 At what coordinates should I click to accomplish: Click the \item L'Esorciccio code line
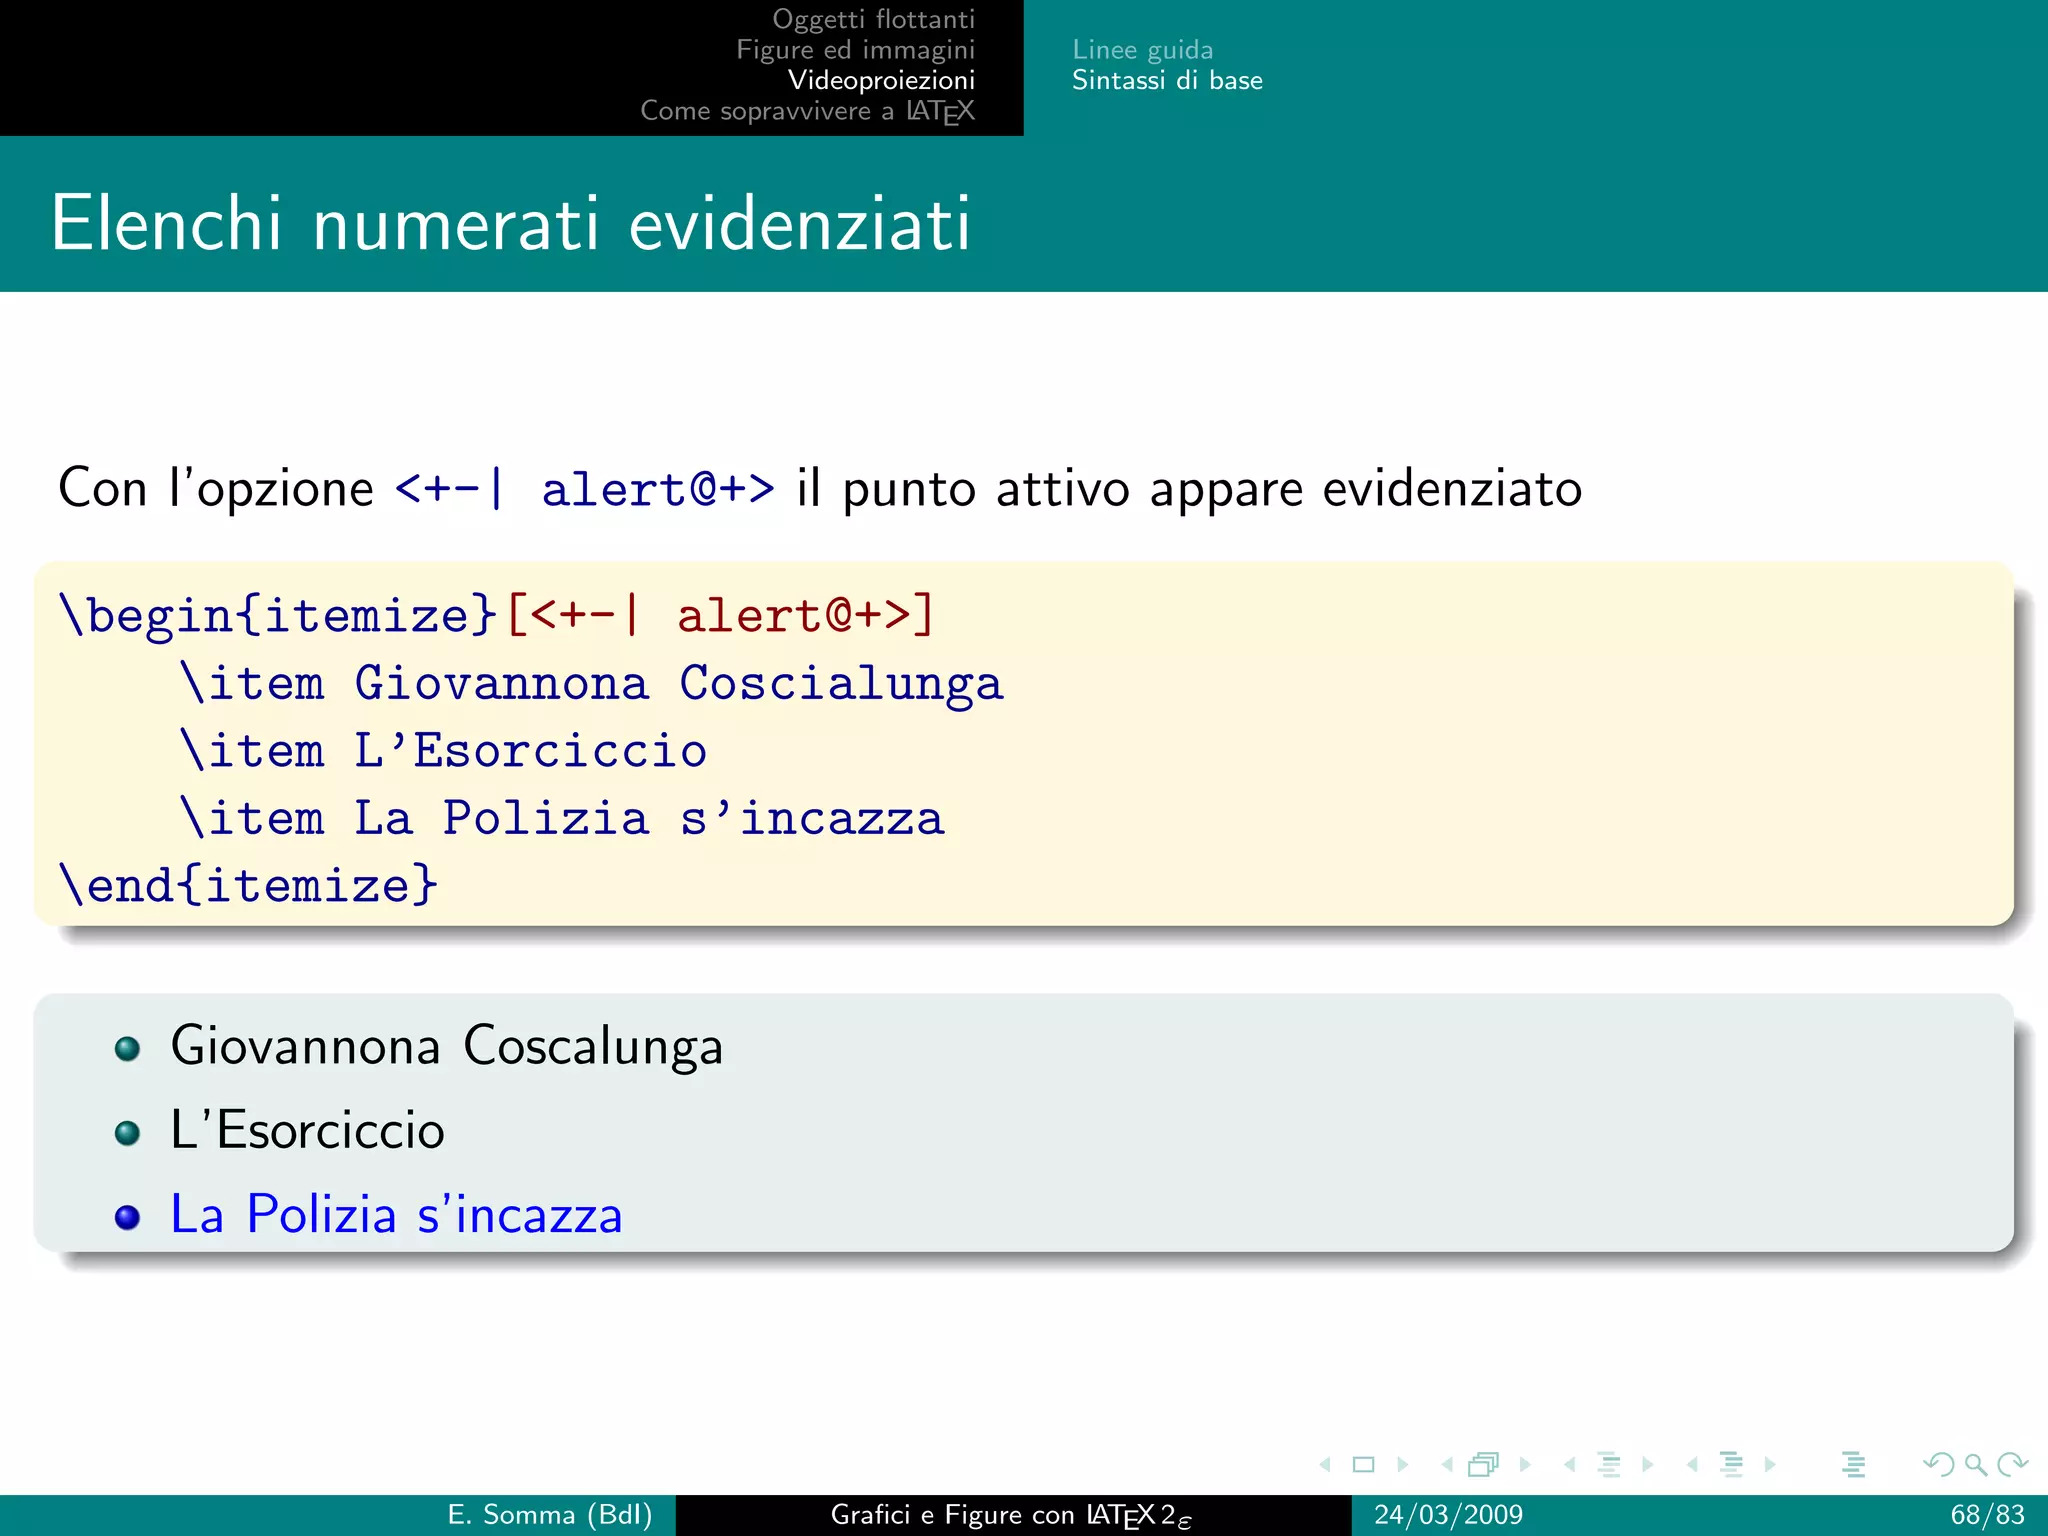pos(443,750)
